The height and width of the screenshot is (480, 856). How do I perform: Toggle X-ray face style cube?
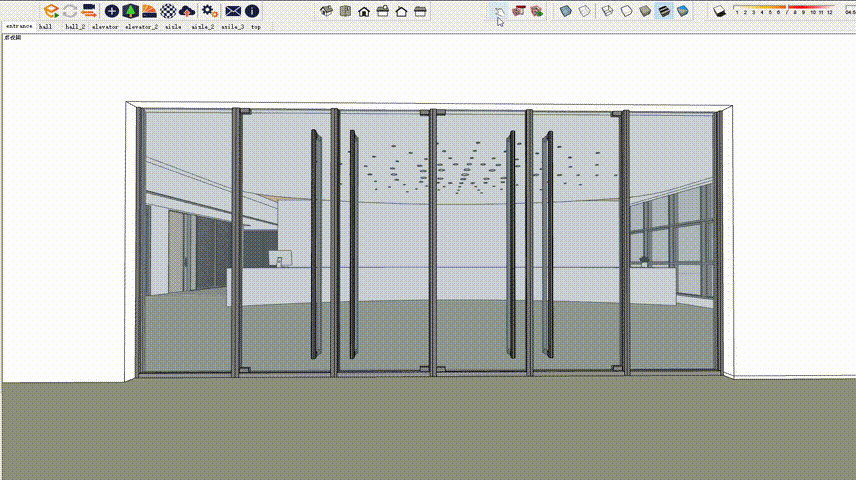566,11
